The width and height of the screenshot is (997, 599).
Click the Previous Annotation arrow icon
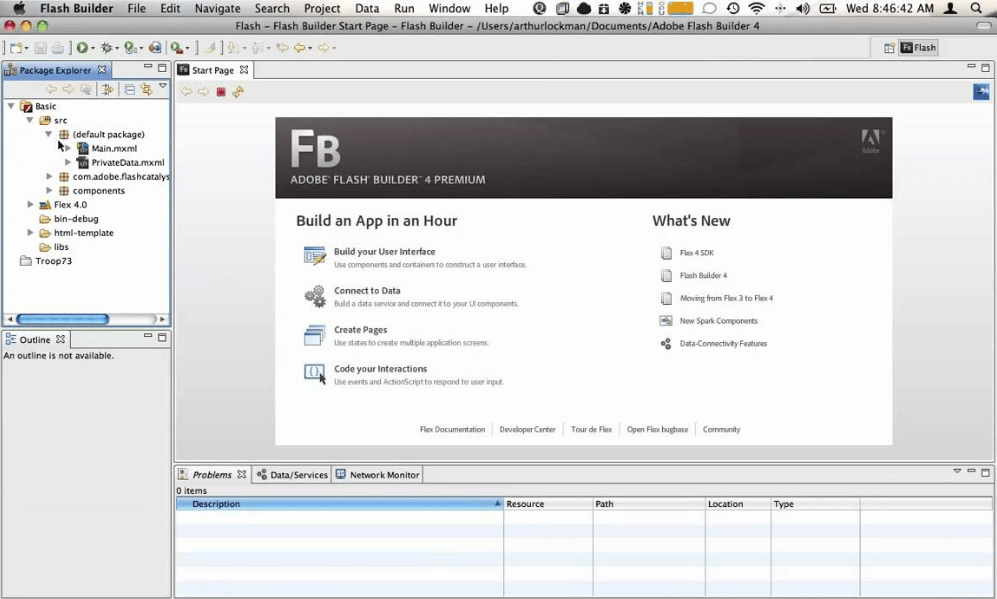257,48
